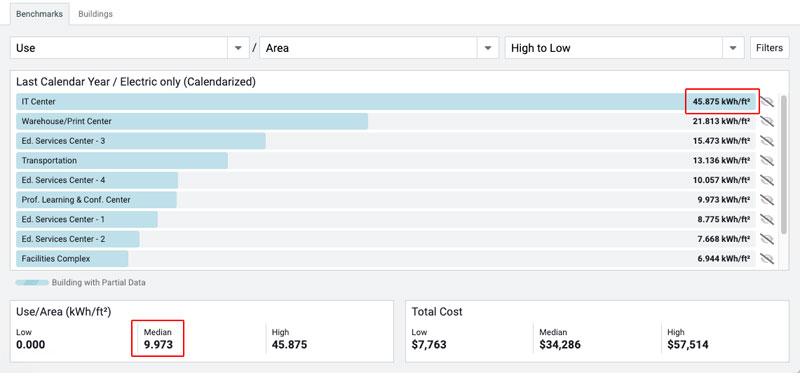Open the Use metric dropdown
The width and height of the screenshot is (800, 373).
coord(130,48)
